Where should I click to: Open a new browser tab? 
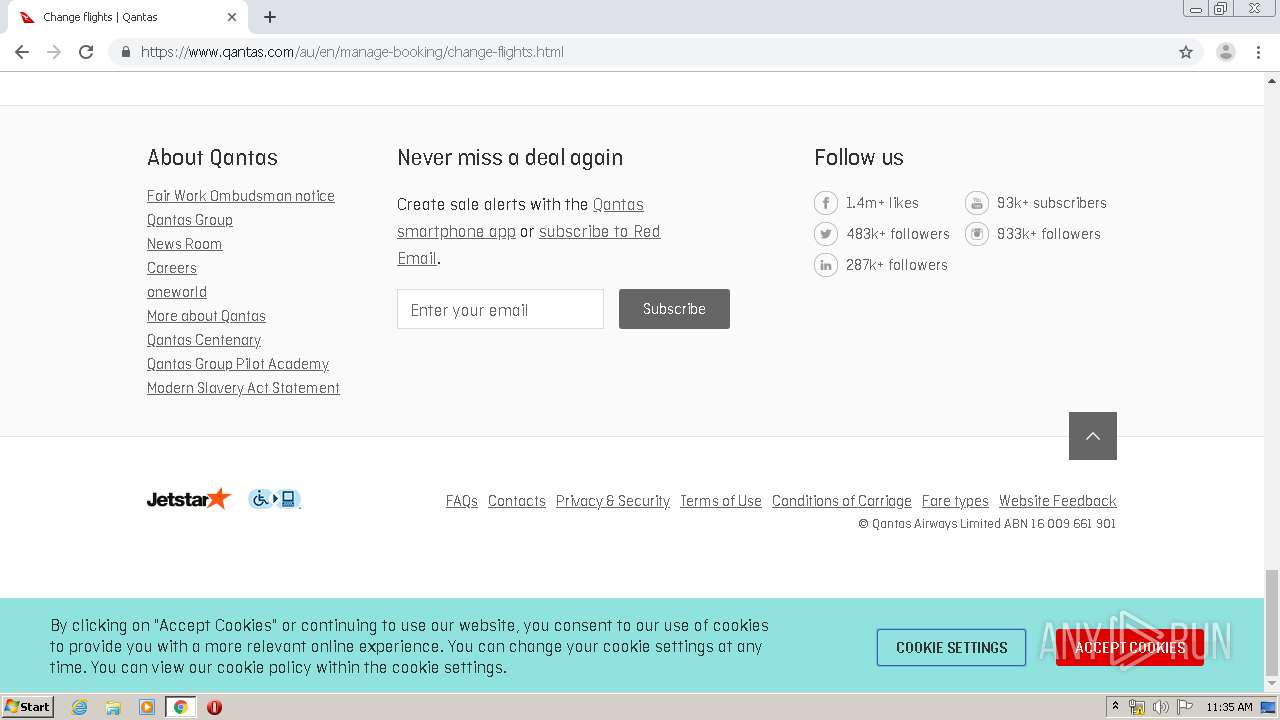pos(270,17)
